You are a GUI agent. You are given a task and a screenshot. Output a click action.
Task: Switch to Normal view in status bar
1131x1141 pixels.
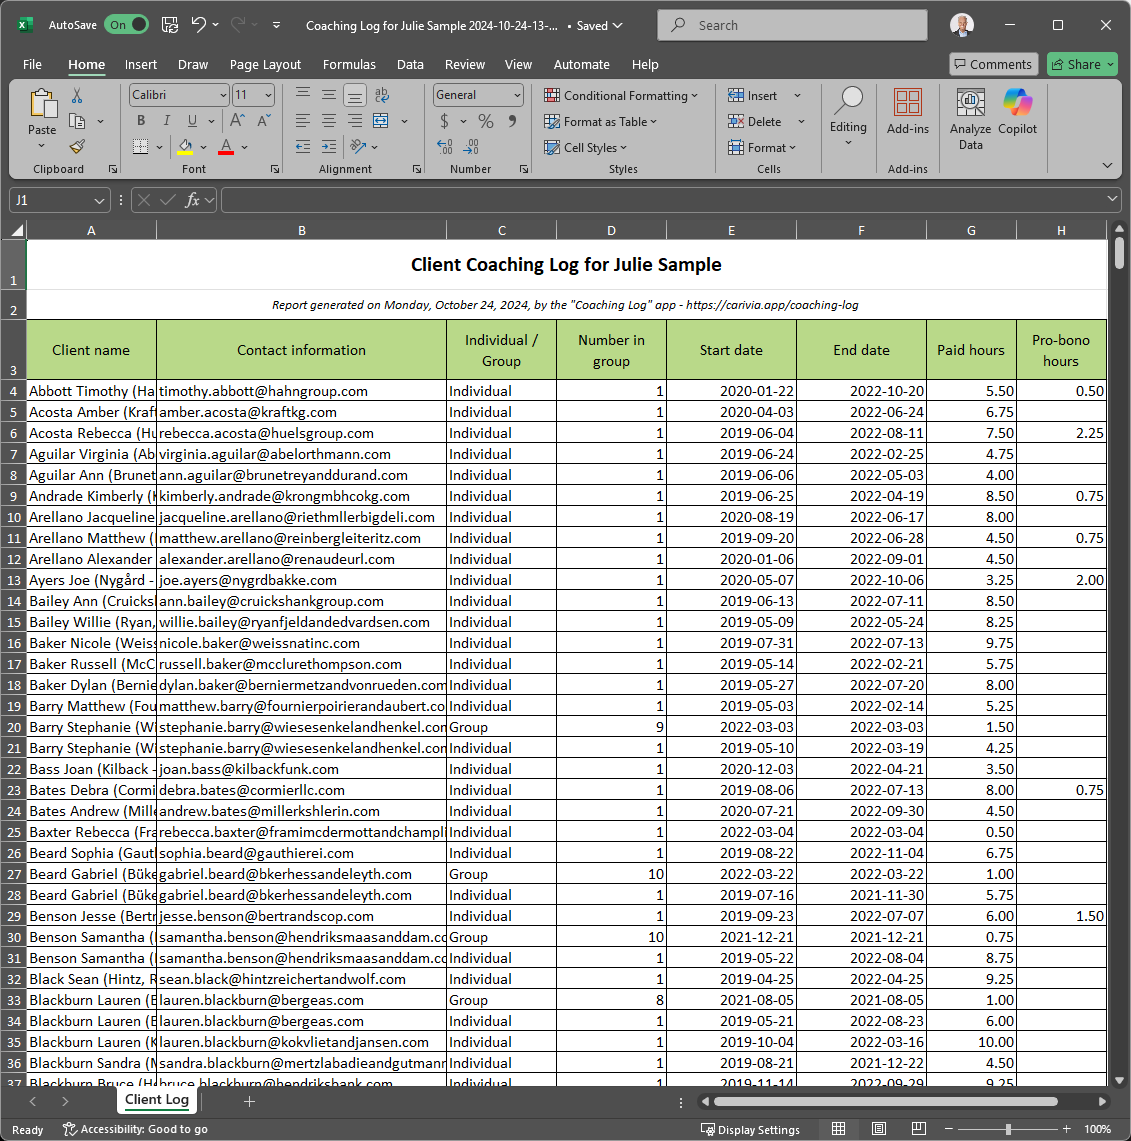click(x=838, y=1129)
